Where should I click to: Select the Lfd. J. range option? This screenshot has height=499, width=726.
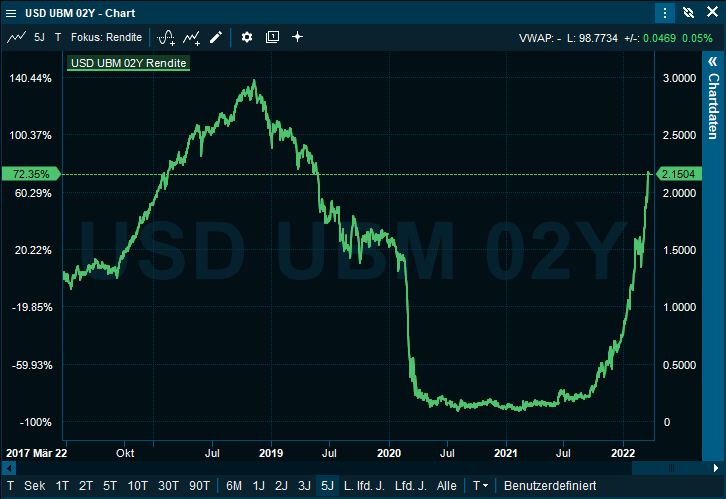click(409, 486)
